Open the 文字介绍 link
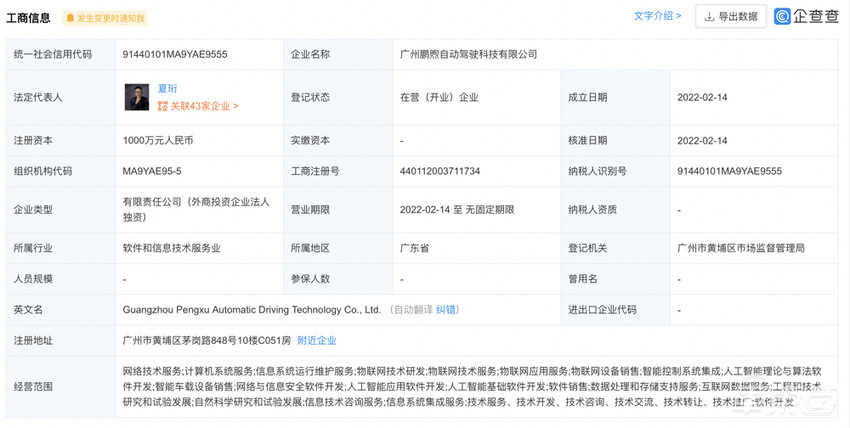Screen dimensions: 850x428 pos(658,16)
